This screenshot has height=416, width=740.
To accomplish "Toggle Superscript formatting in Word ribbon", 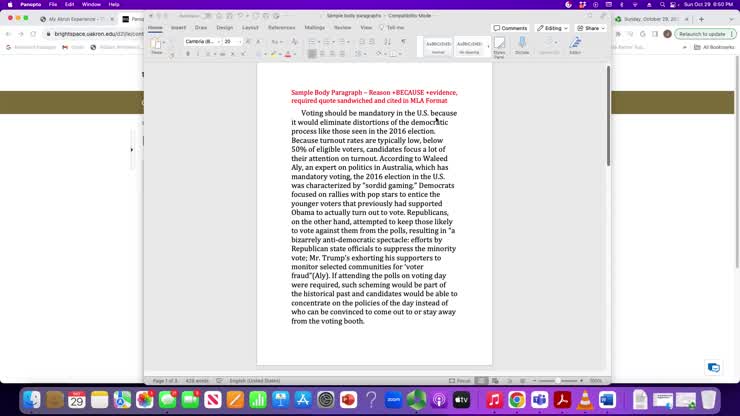I will coord(243,54).
